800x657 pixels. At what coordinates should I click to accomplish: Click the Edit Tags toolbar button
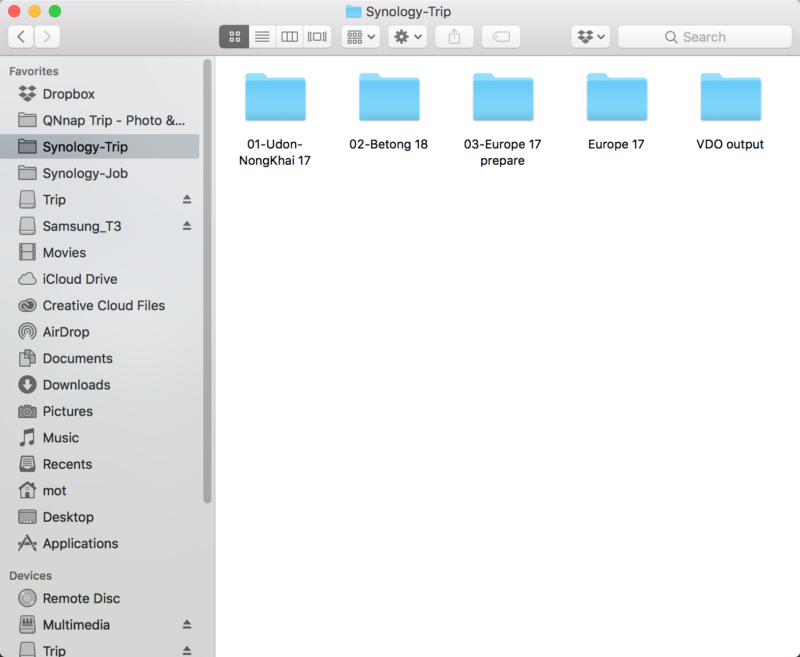501,37
